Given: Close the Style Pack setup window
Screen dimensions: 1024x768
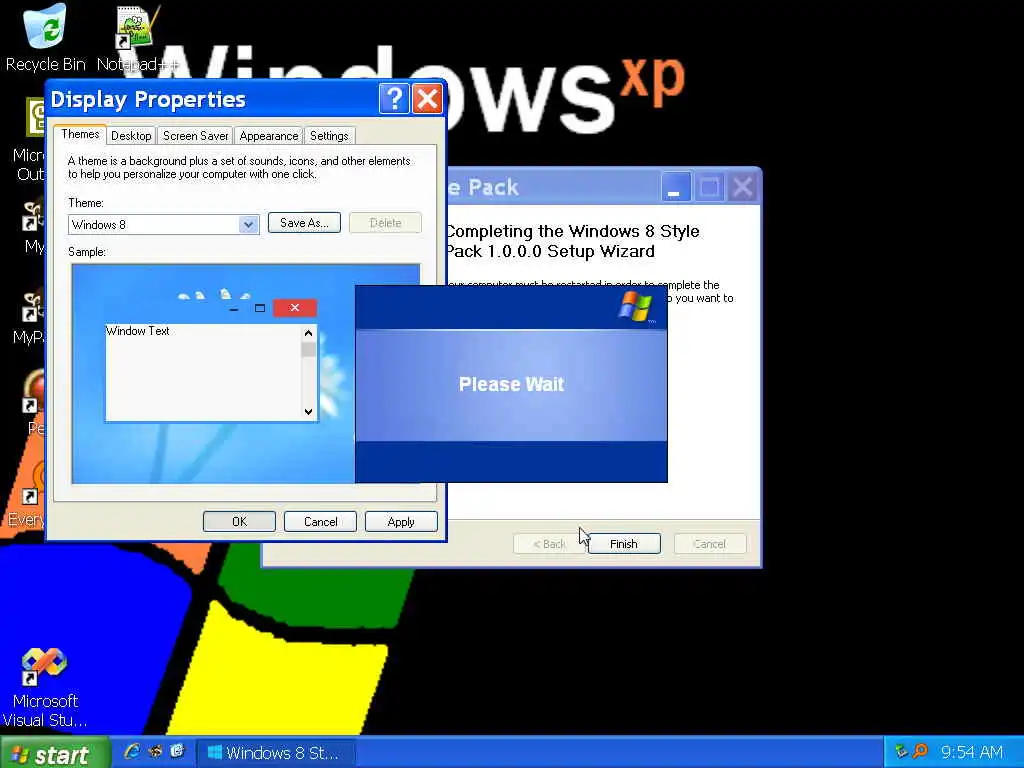Looking at the screenshot, I should click(743, 188).
